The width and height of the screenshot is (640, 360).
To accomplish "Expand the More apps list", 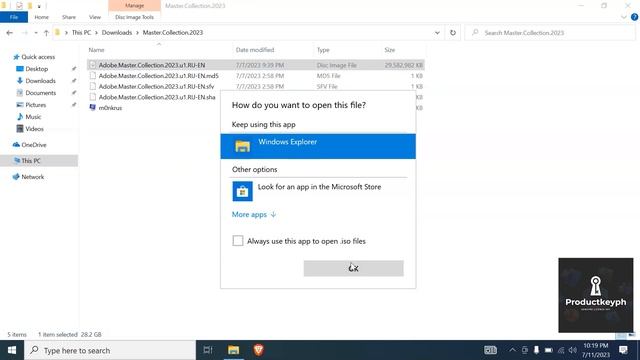I will click(x=254, y=215).
